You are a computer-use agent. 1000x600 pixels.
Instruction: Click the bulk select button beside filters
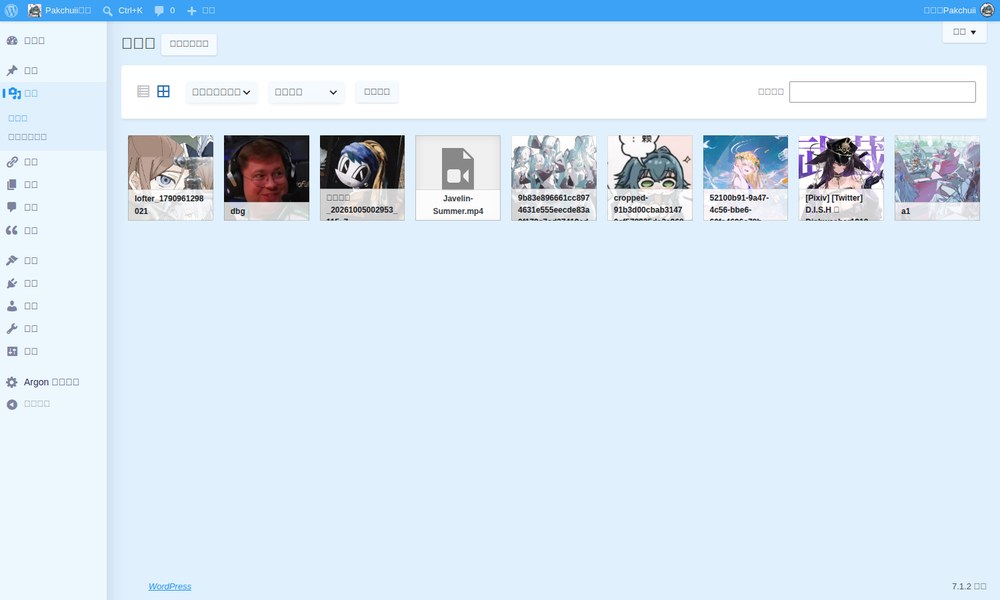377,92
